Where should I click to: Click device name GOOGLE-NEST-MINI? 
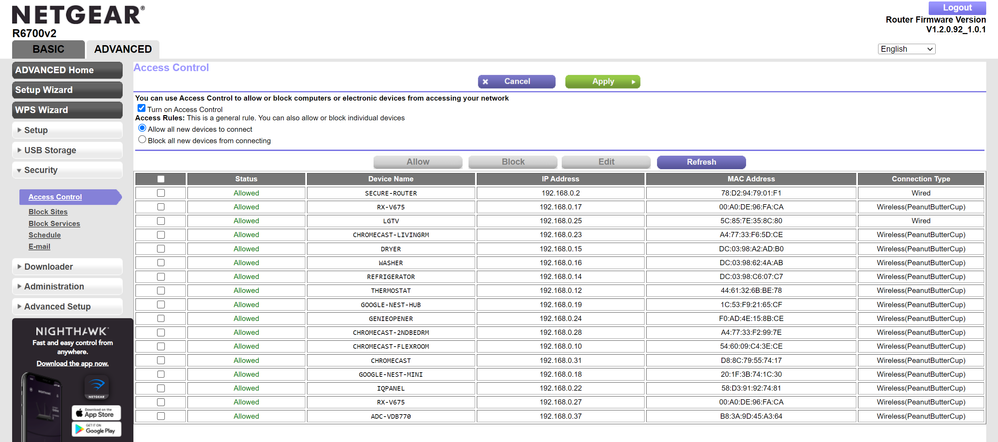coord(391,374)
